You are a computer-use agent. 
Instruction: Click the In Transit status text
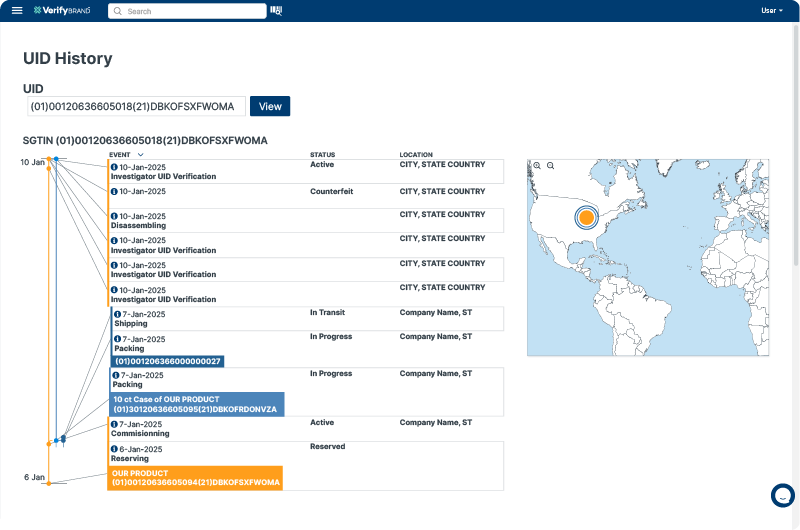(x=328, y=312)
